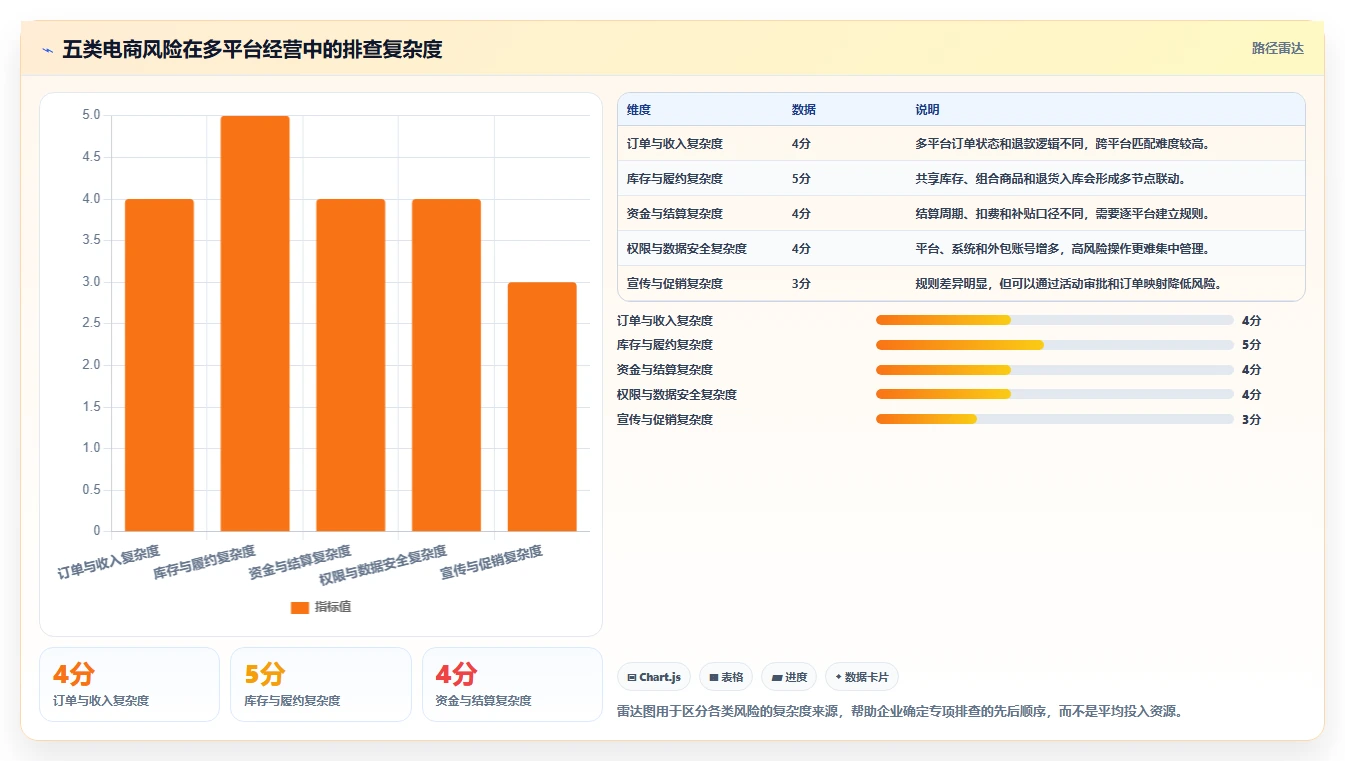The height and width of the screenshot is (761, 1345).
Task: Click the 库存与履约复杂度 progress bar
Action: [1054, 345]
